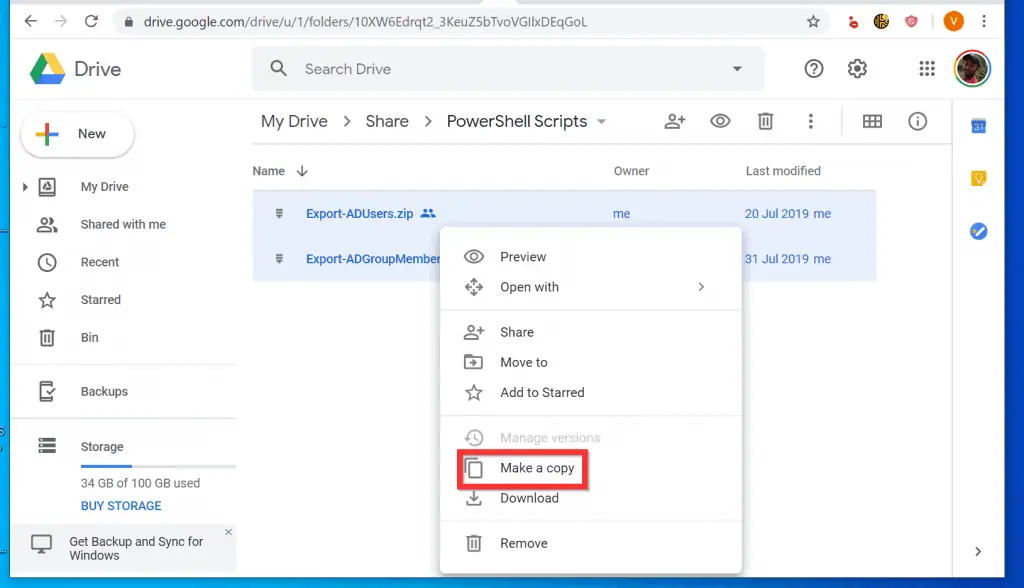Screen dimensions: 1024x588
Task: Open advanced search options dropdown
Action: pos(737,69)
